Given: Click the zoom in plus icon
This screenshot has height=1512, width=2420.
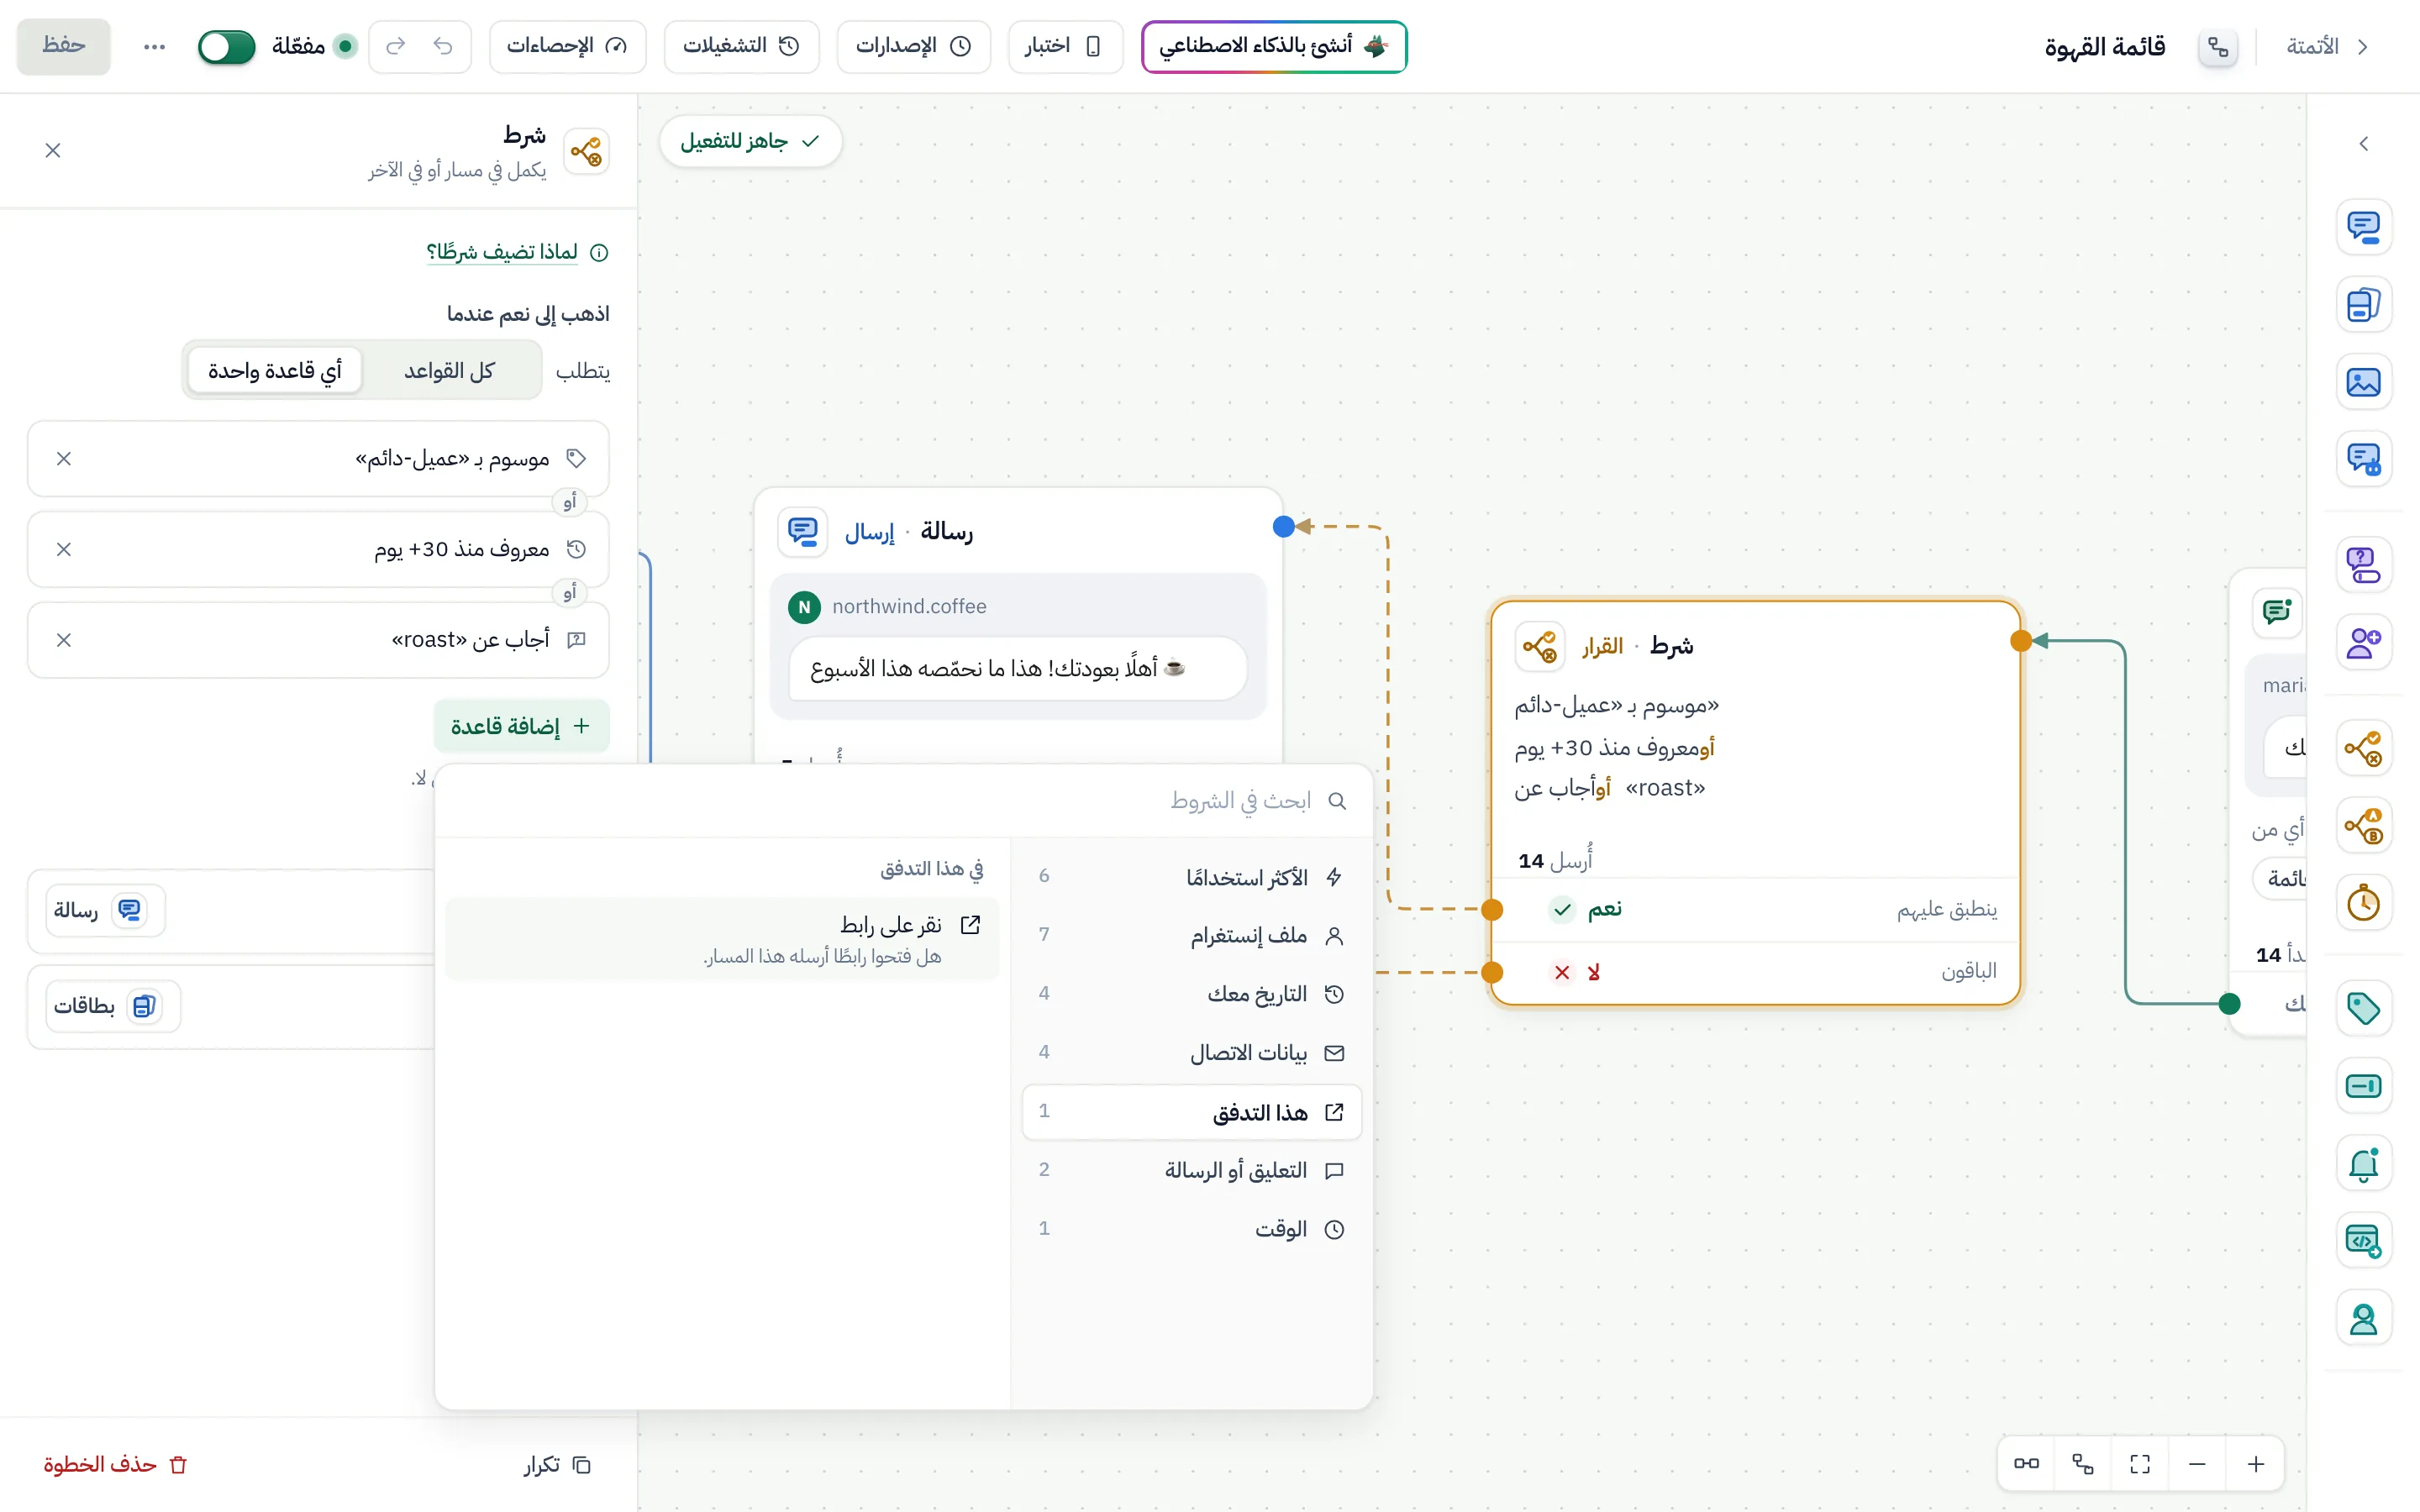Looking at the screenshot, I should (x=2255, y=1464).
